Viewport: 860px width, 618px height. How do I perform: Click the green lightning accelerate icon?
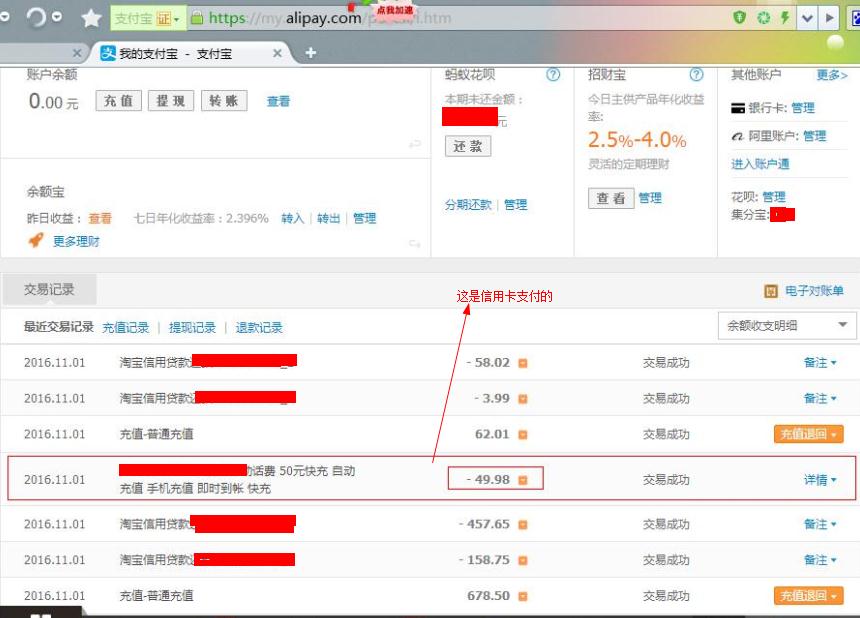[x=785, y=18]
